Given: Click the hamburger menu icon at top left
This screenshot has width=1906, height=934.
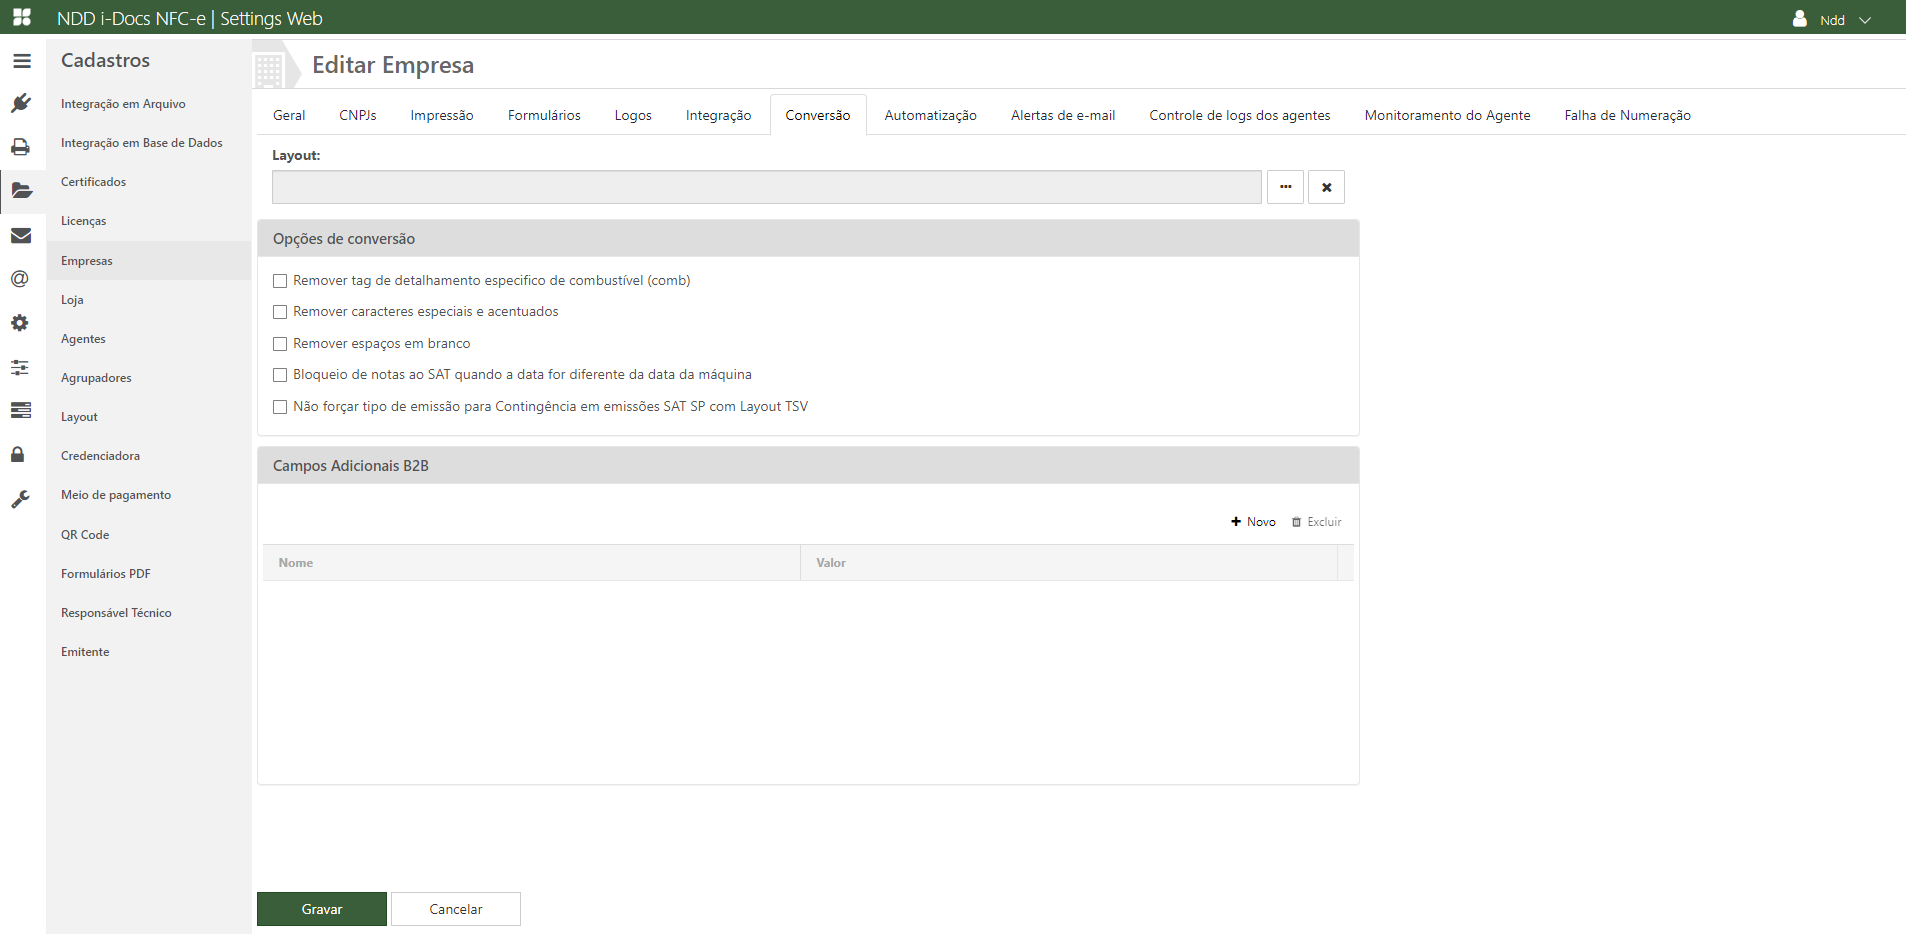Looking at the screenshot, I should pyautogui.click(x=21, y=60).
